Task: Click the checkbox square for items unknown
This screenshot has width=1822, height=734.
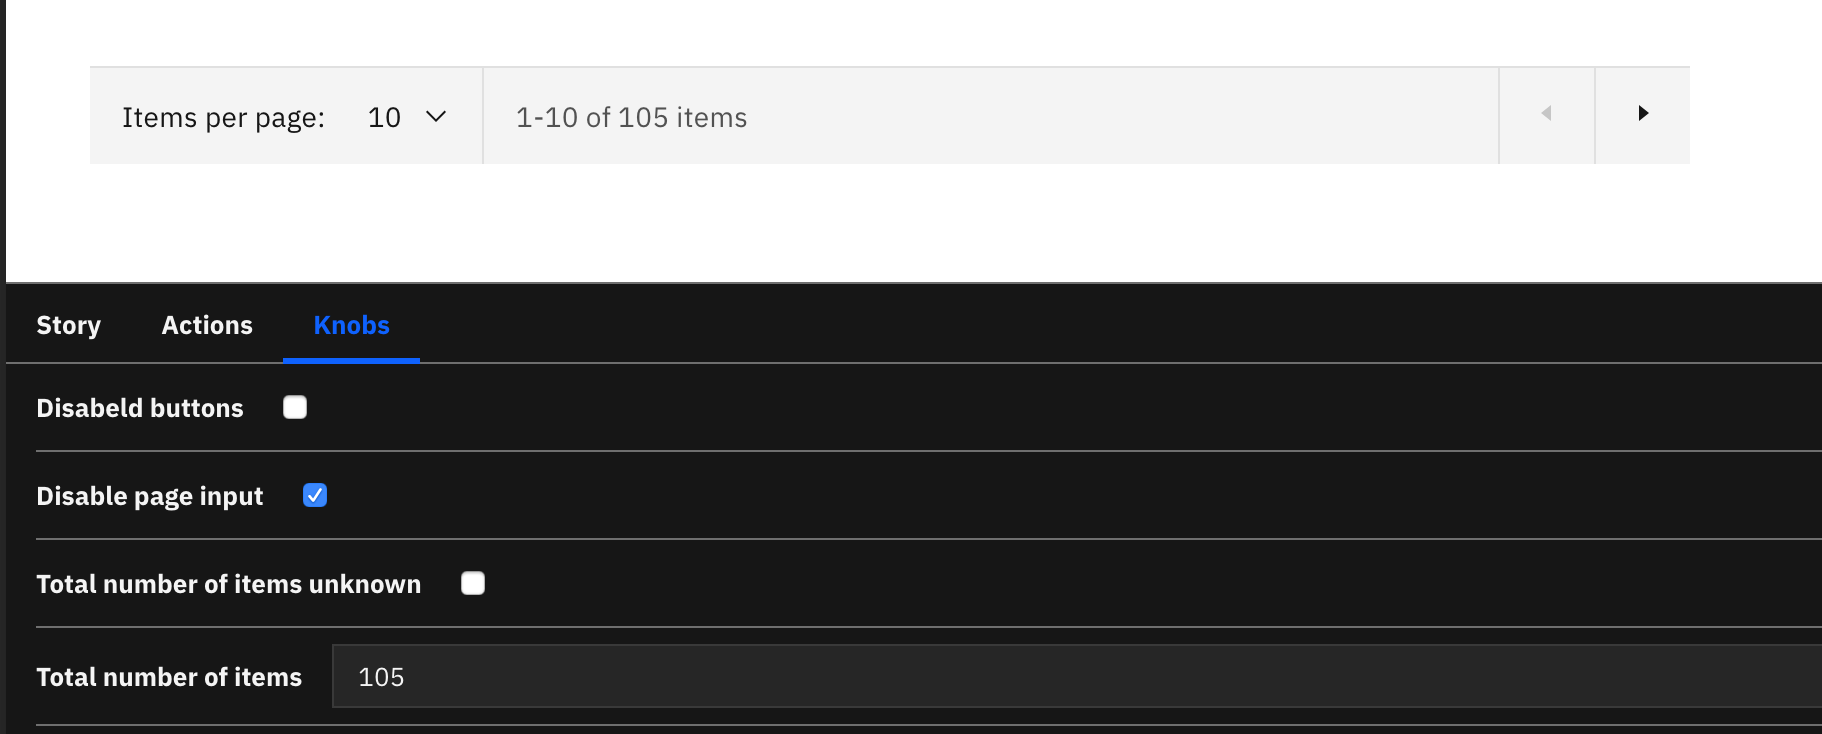Action: pos(472,583)
